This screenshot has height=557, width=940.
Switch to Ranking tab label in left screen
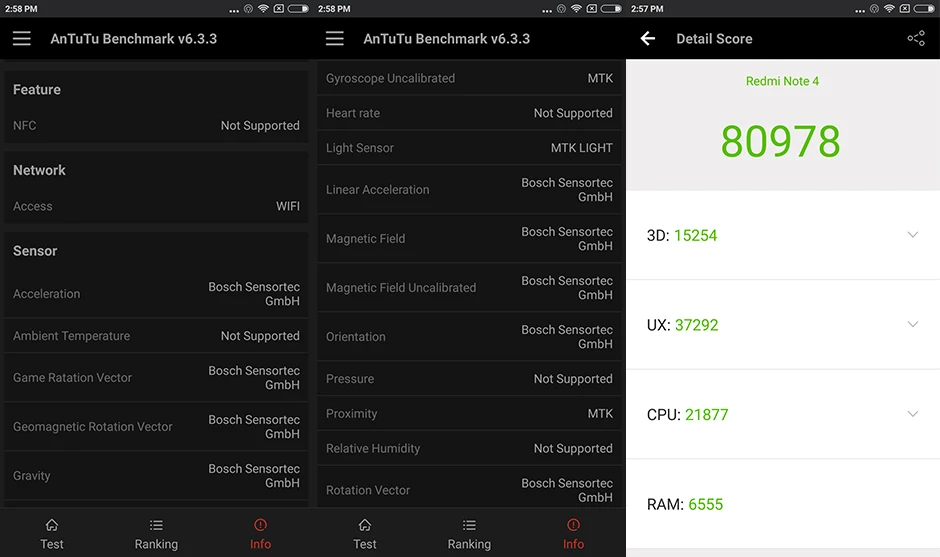(156, 544)
